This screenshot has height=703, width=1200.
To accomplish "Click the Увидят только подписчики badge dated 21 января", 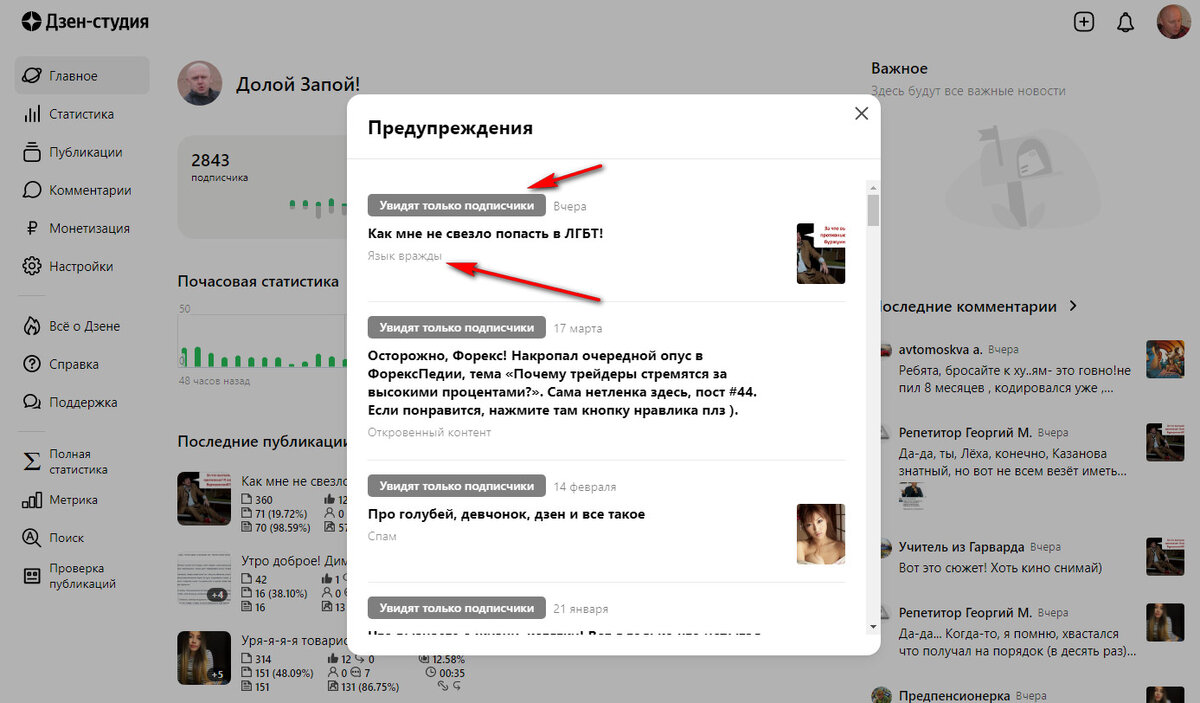I will (457, 608).
